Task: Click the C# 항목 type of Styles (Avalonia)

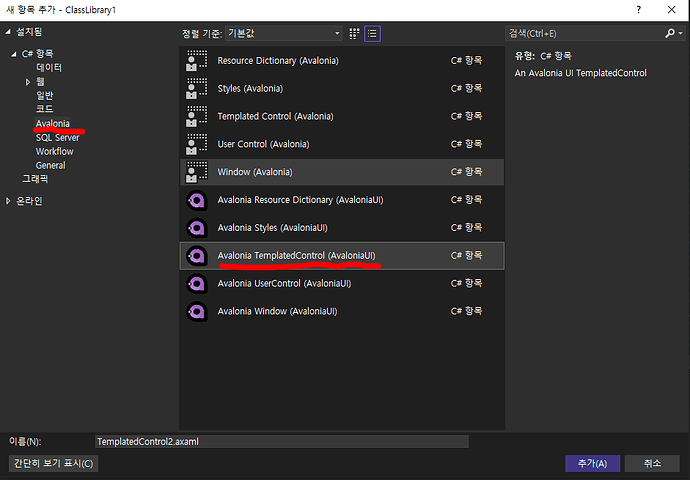Action: (466, 88)
